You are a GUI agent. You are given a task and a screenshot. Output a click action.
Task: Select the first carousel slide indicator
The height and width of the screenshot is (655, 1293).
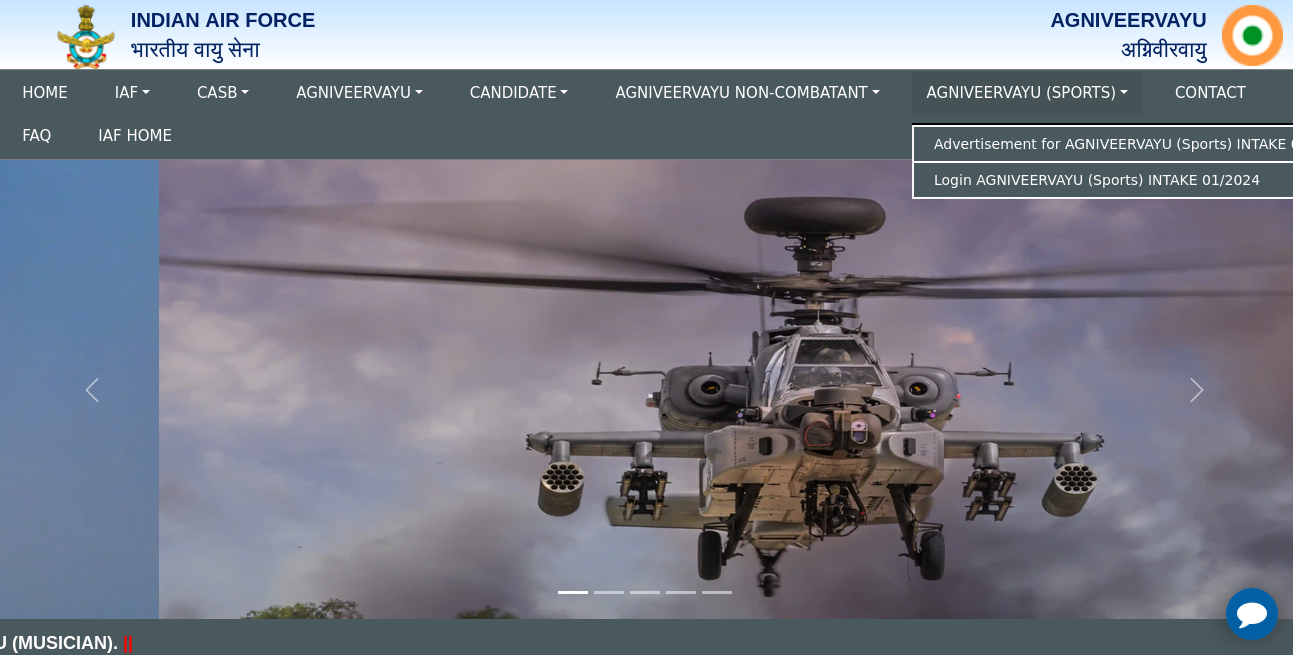pos(573,592)
